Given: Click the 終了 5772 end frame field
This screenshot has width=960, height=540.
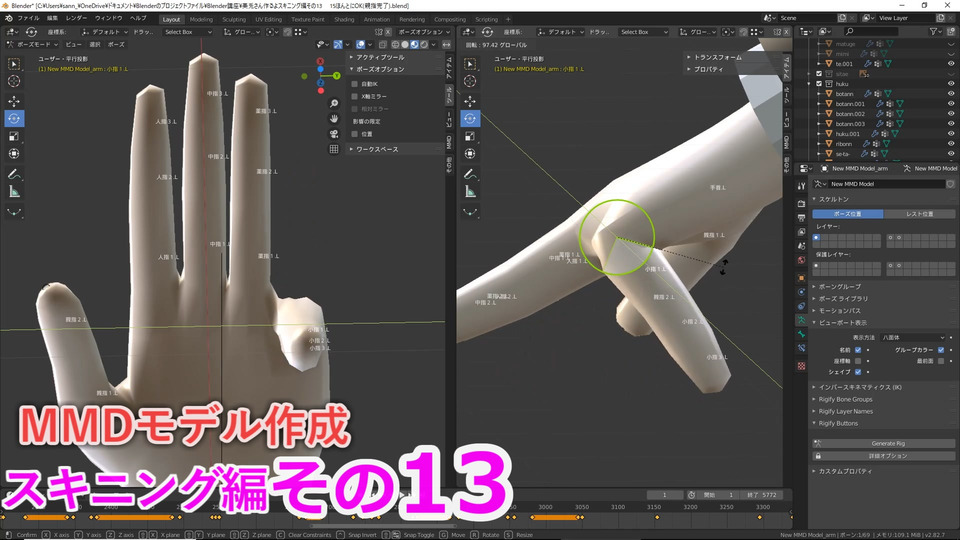Looking at the screenshot, I should point(761,495).
